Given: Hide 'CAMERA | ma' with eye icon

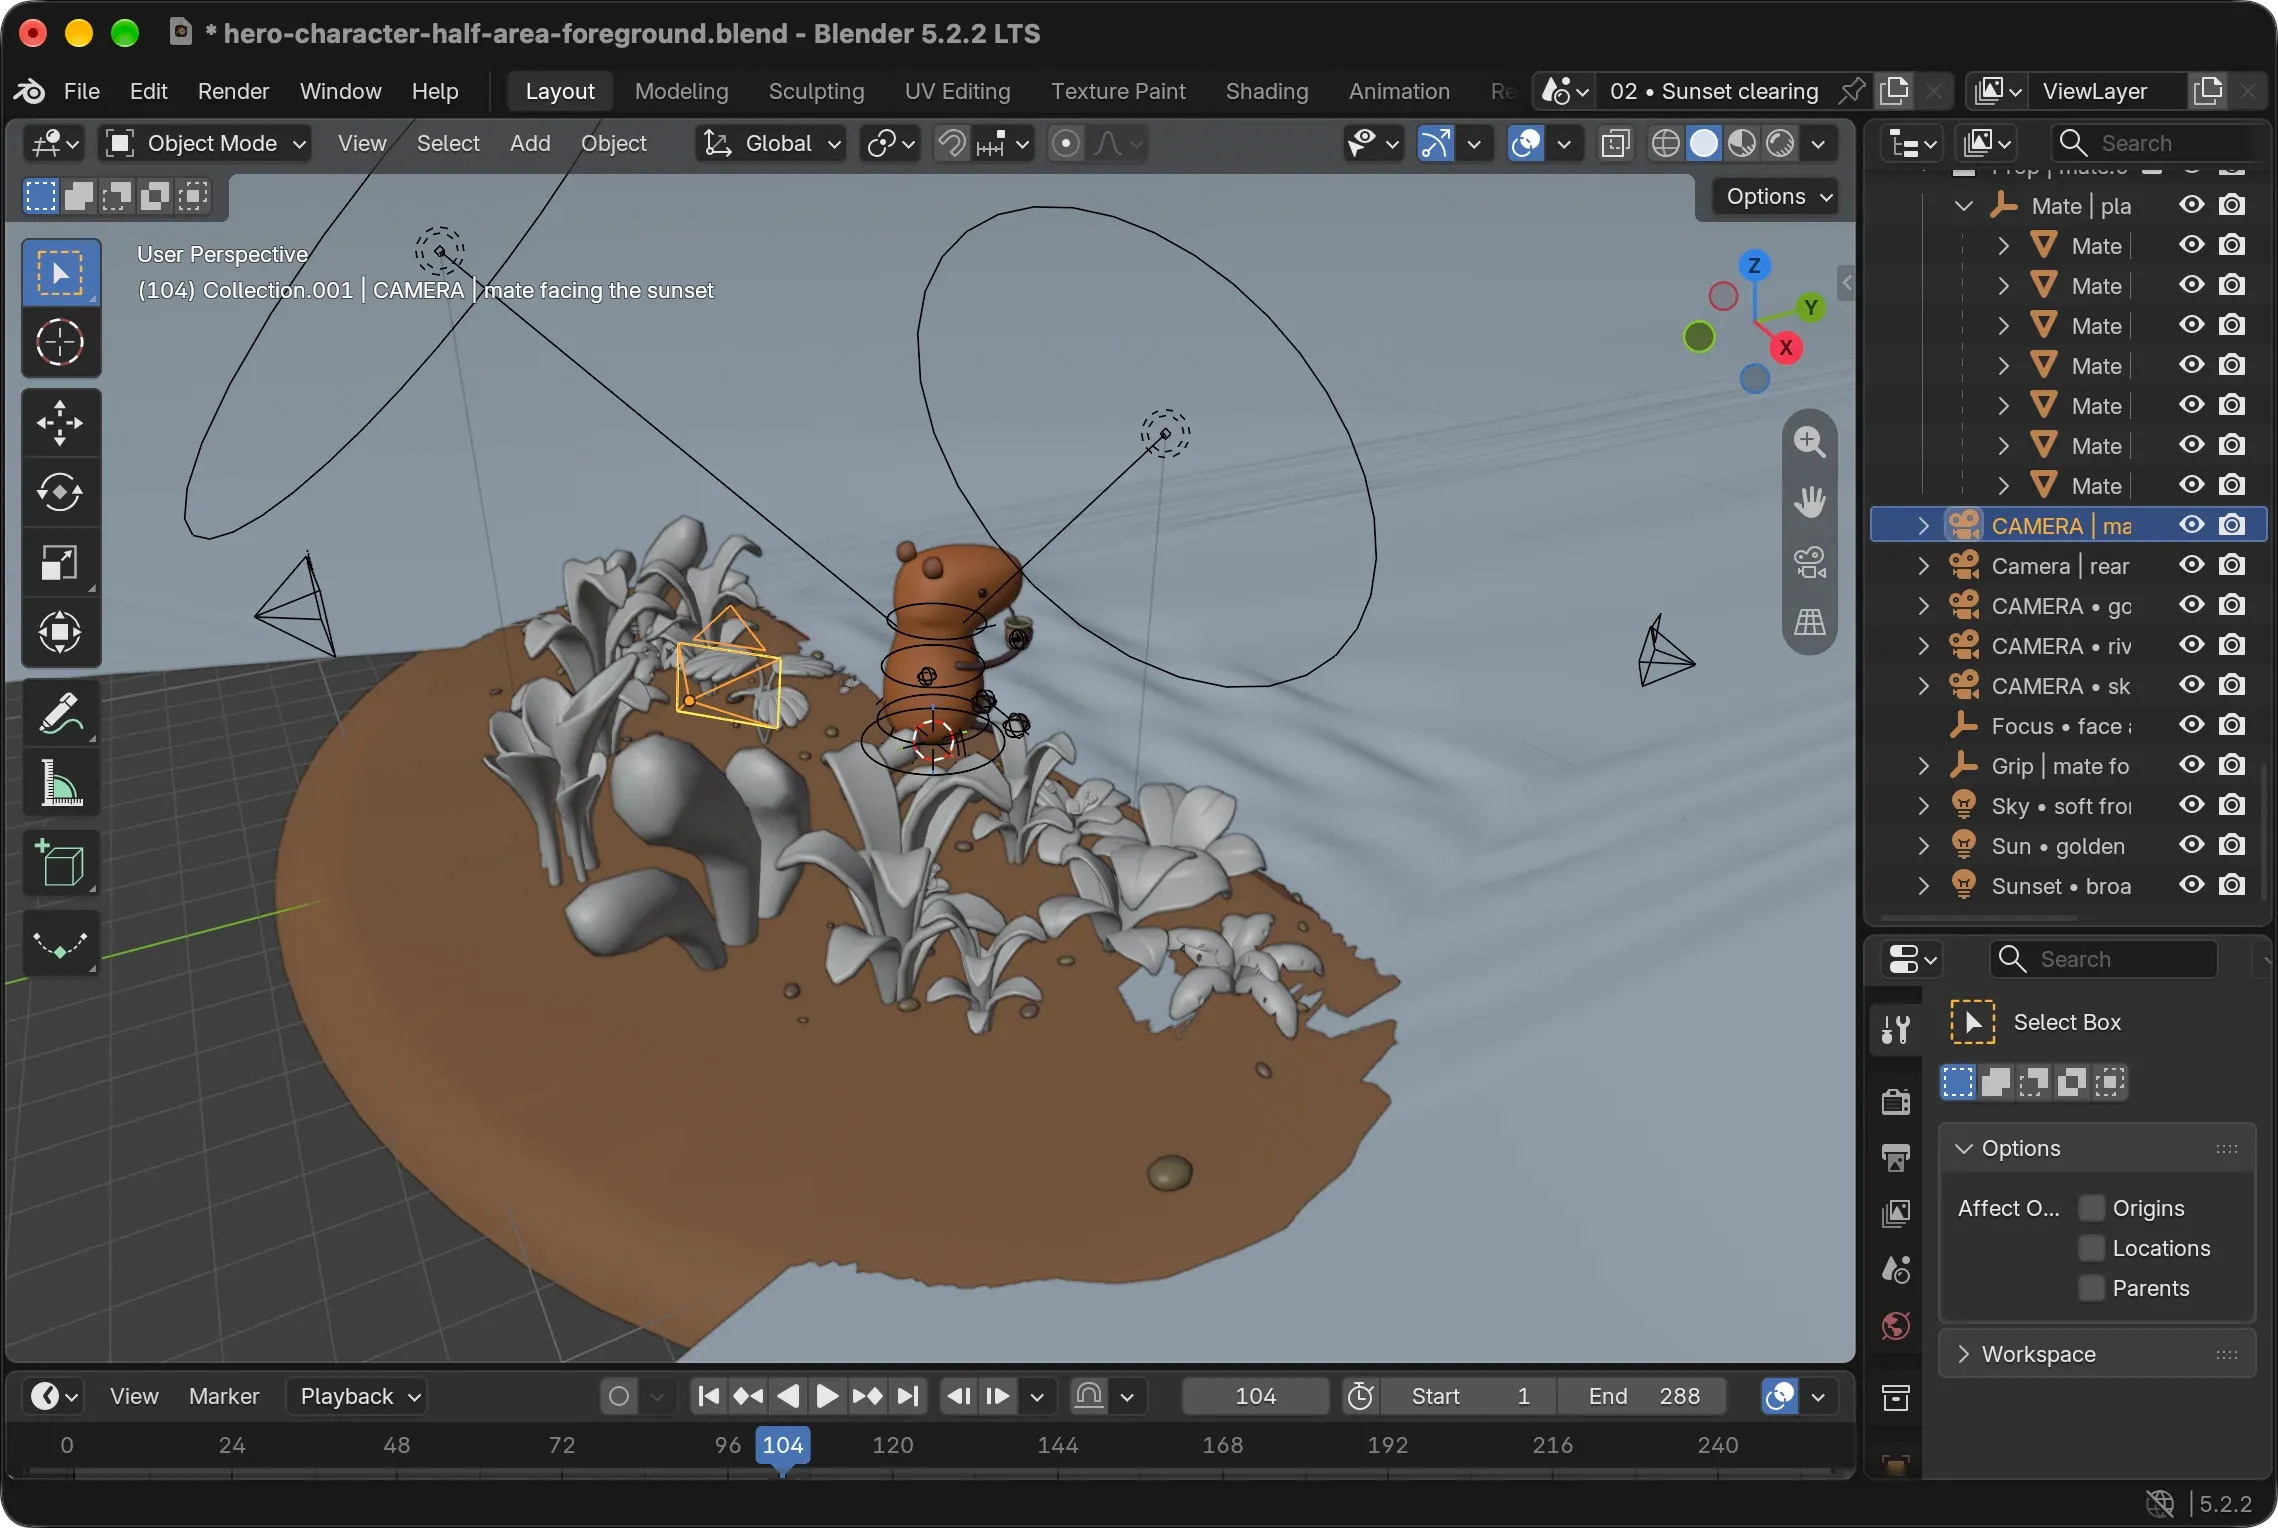Looking at the screenshot, I should 2192,525.
